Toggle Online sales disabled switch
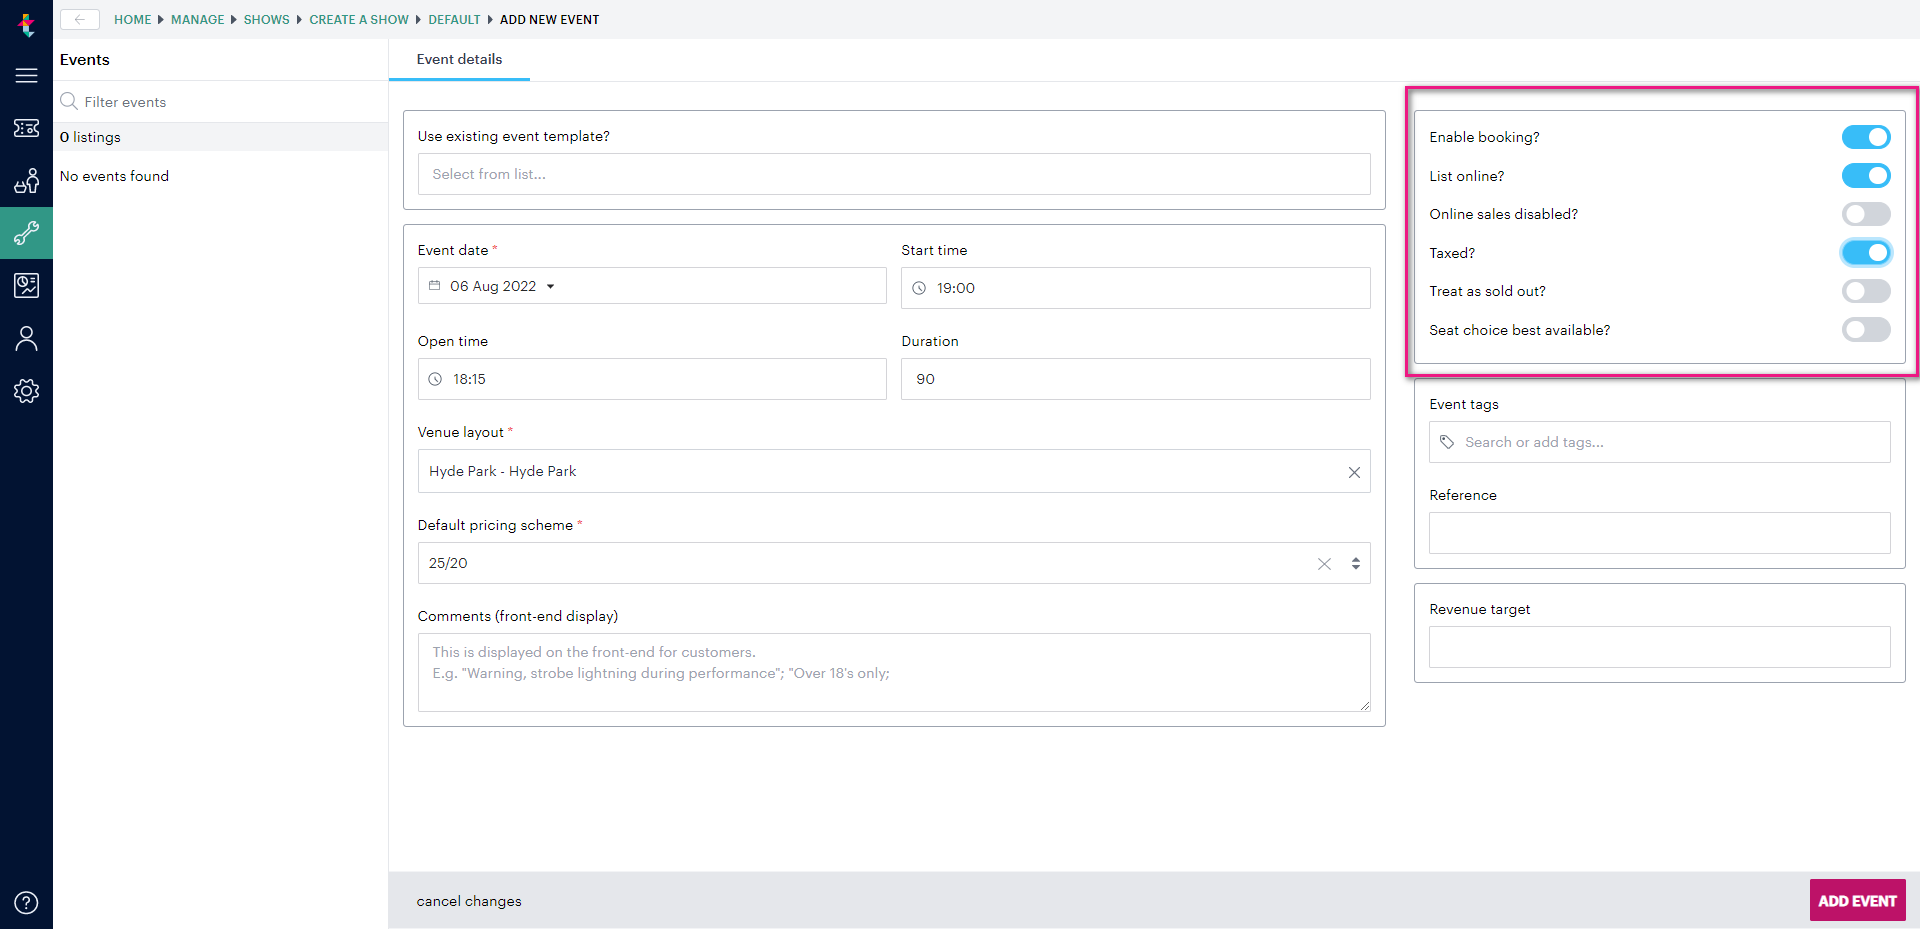The image size is (1920, 929). (x=1866, y=214)
